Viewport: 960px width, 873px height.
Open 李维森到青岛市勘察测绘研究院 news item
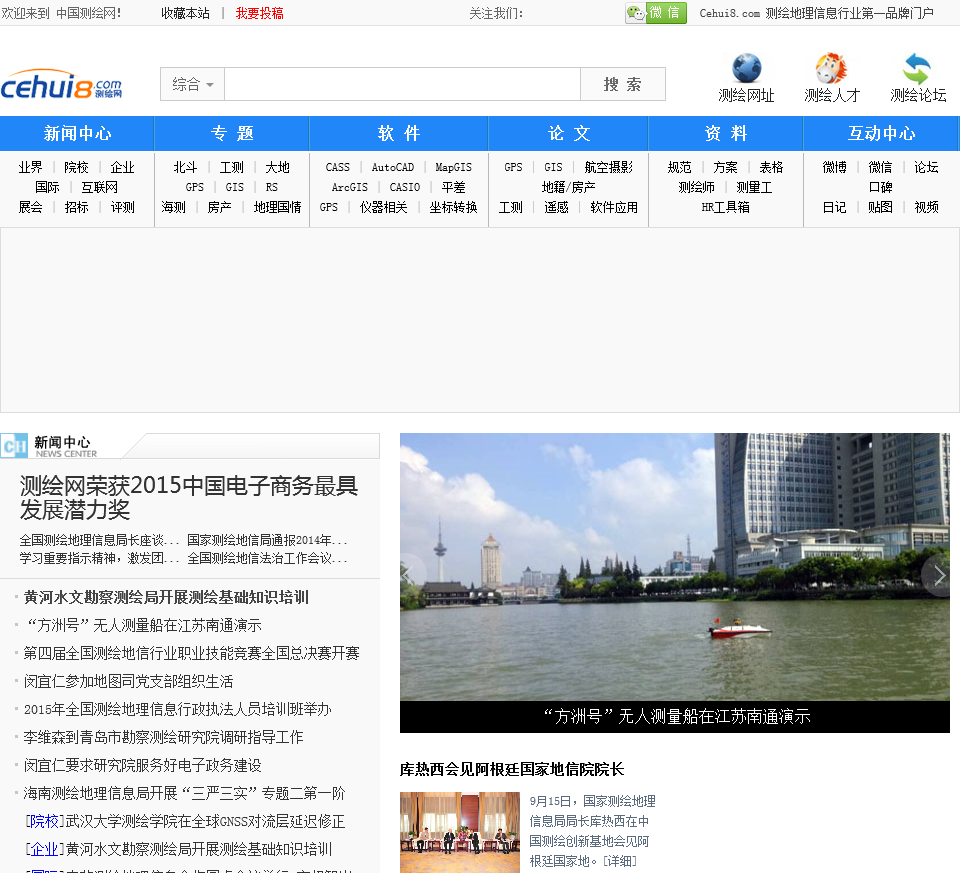pyautogui.click(x=163, y=737)
